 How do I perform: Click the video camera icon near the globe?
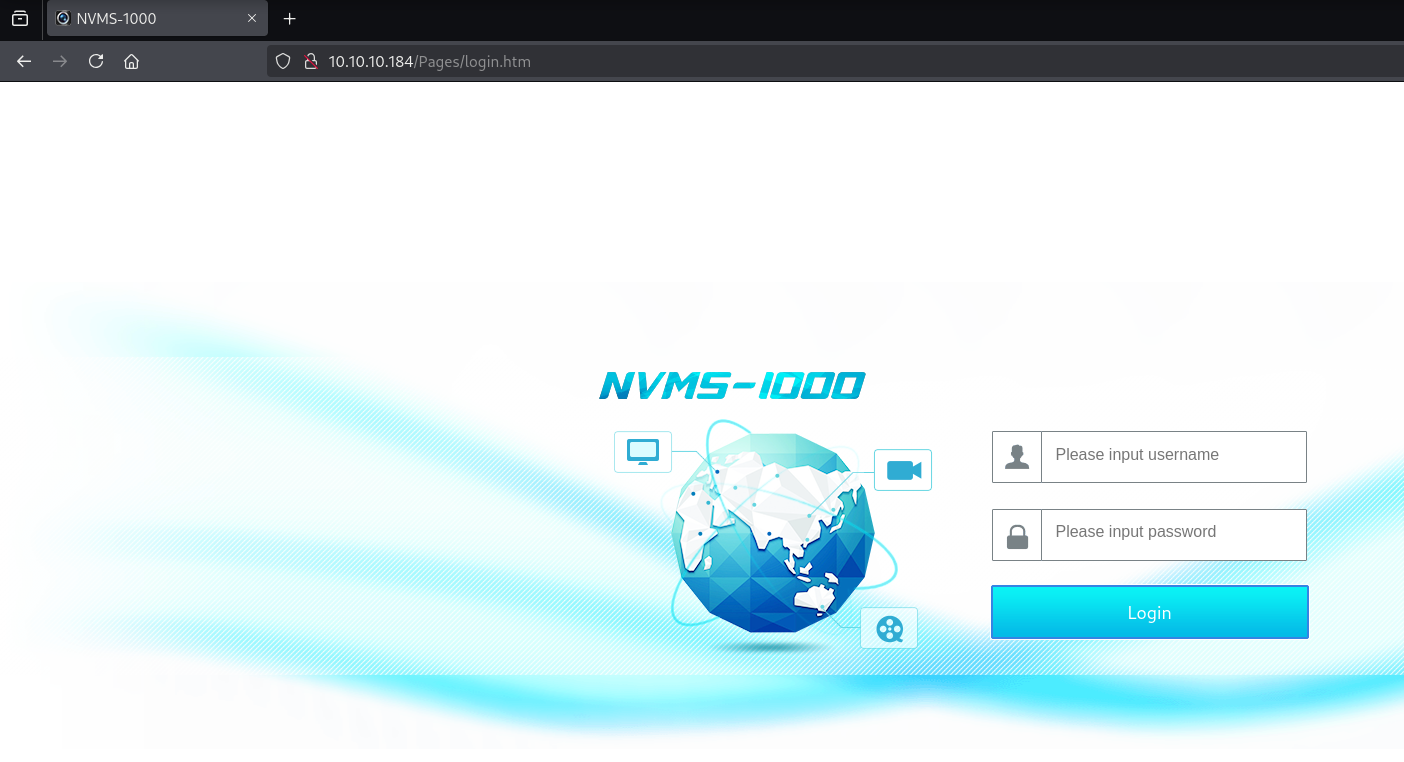click(902, 470)
